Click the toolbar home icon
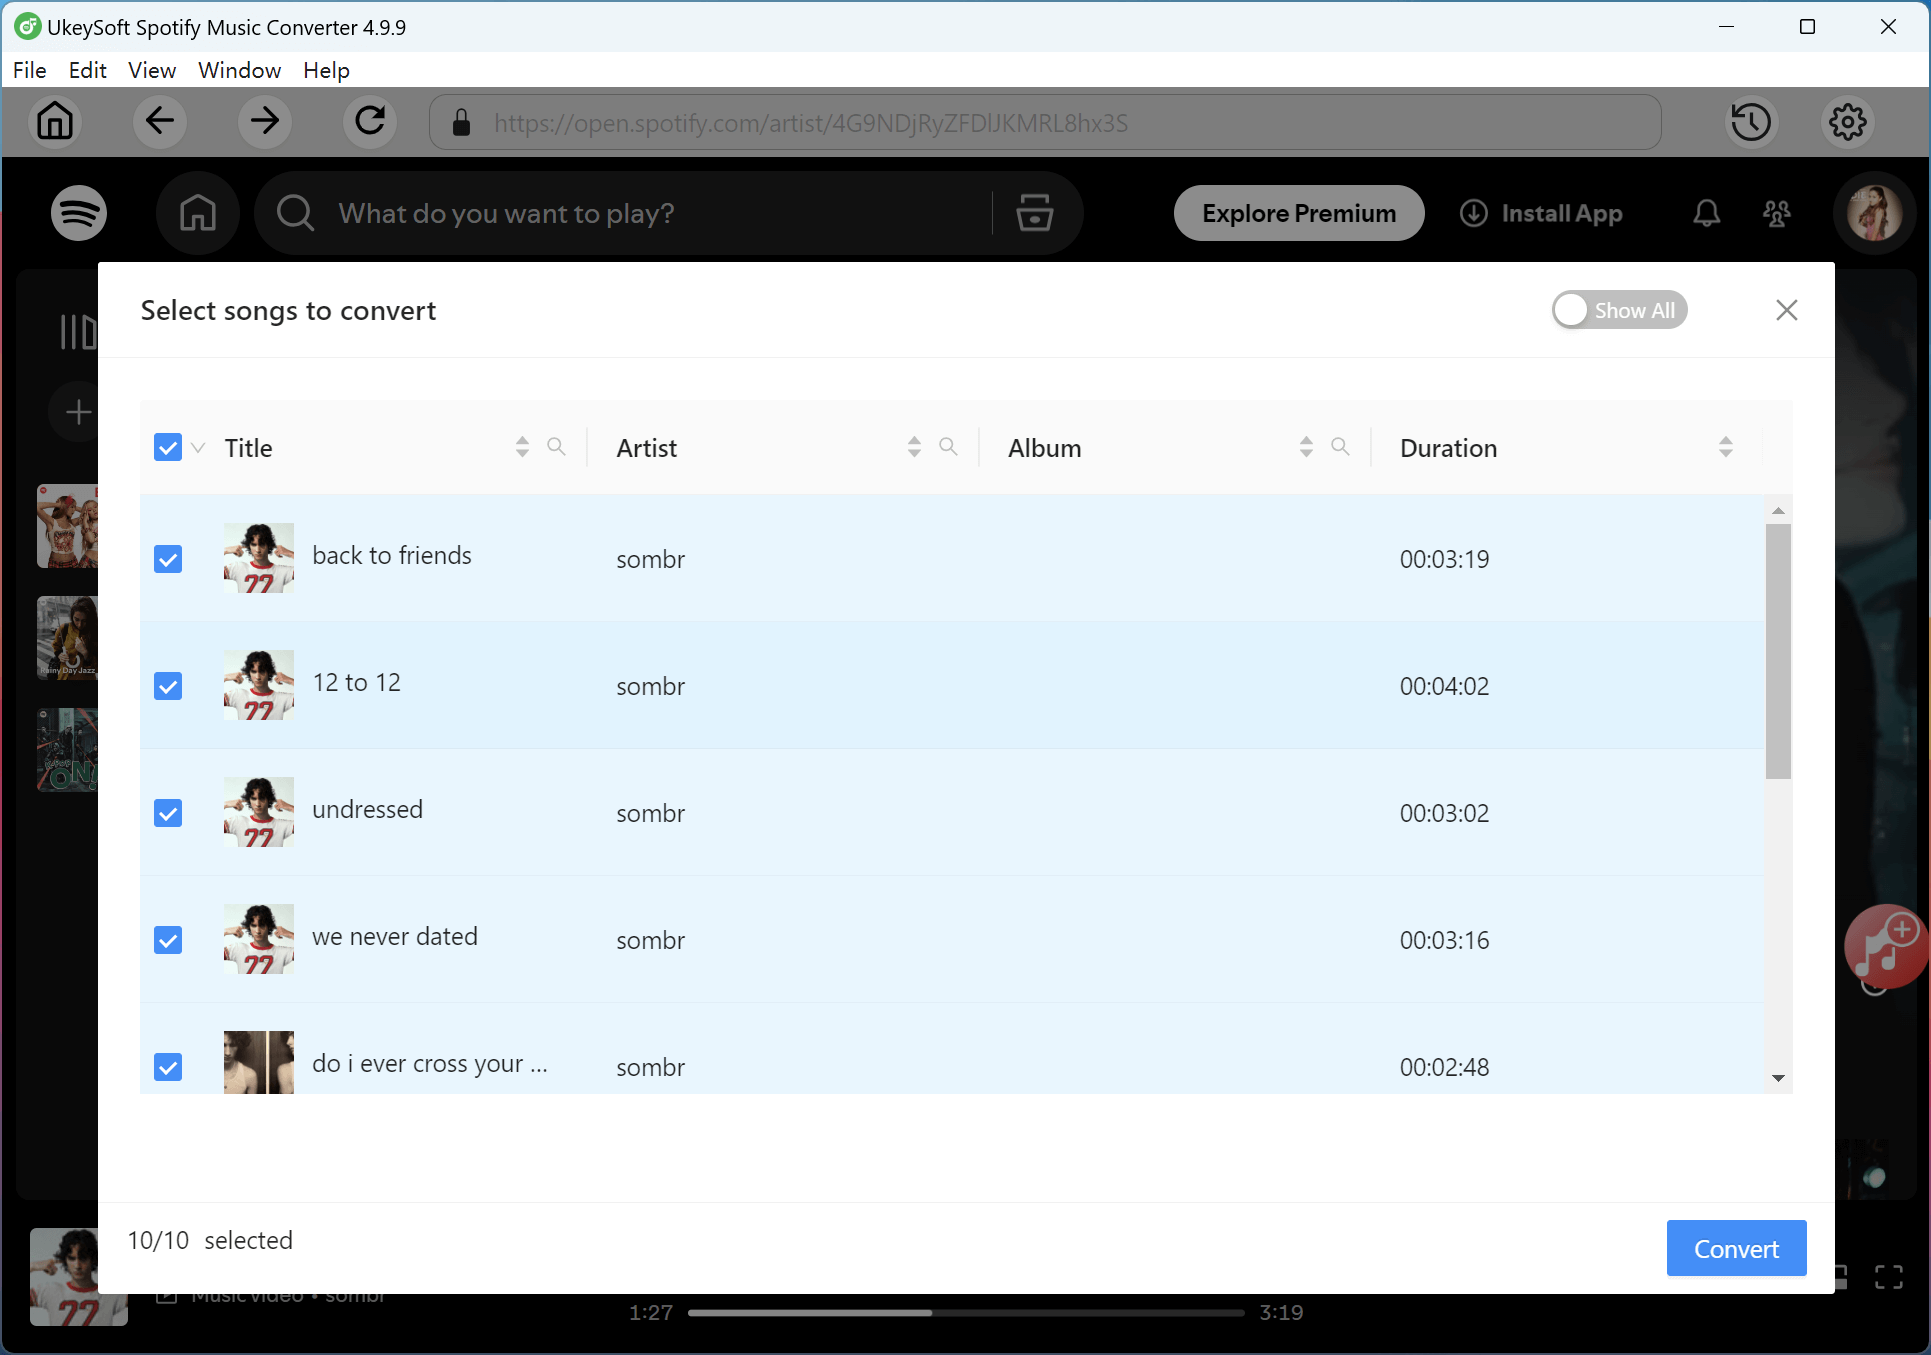Viewport: 1931px width, 1355px height. click(x=55, y=122)
